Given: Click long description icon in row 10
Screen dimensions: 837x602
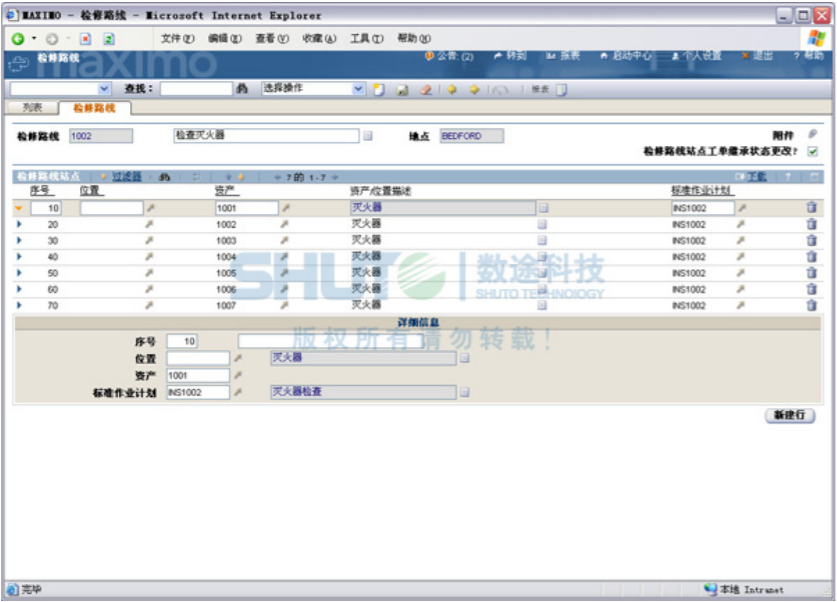Looking at the screenshot, I should tap(543, 208).
